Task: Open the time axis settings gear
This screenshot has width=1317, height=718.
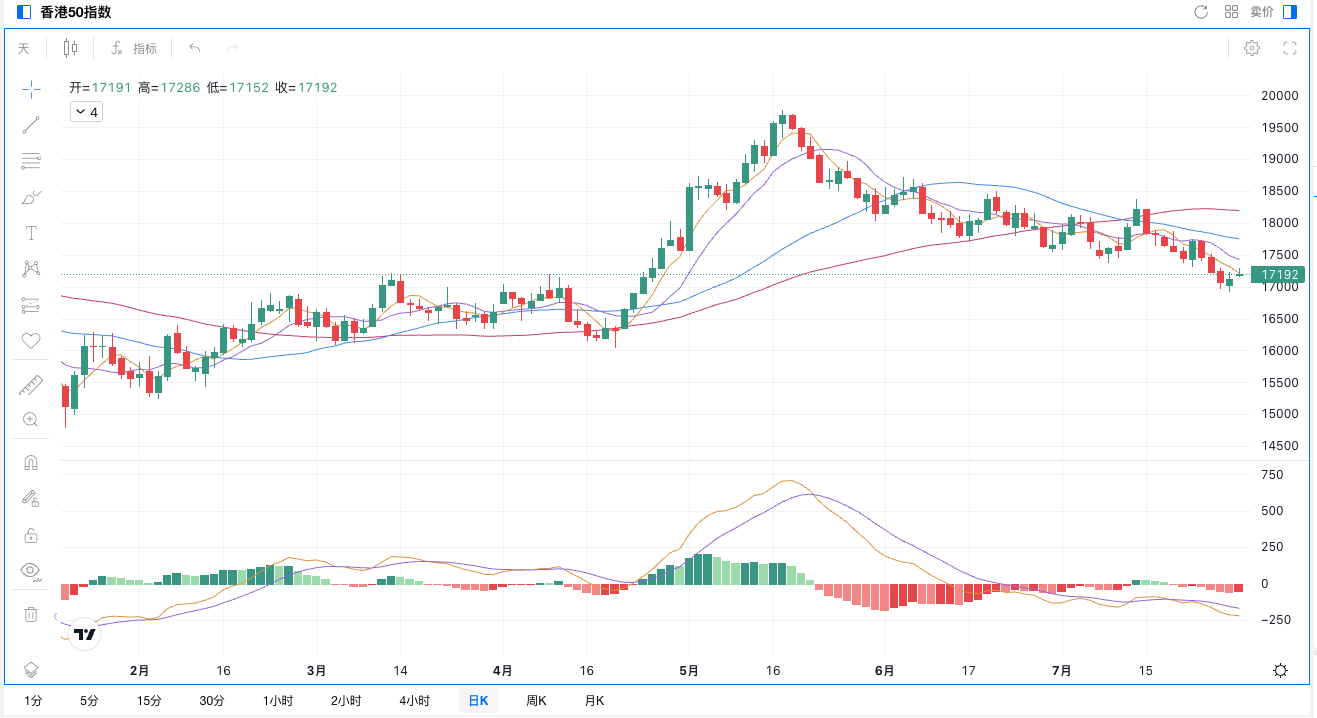Action: (x=1280, y=671)
